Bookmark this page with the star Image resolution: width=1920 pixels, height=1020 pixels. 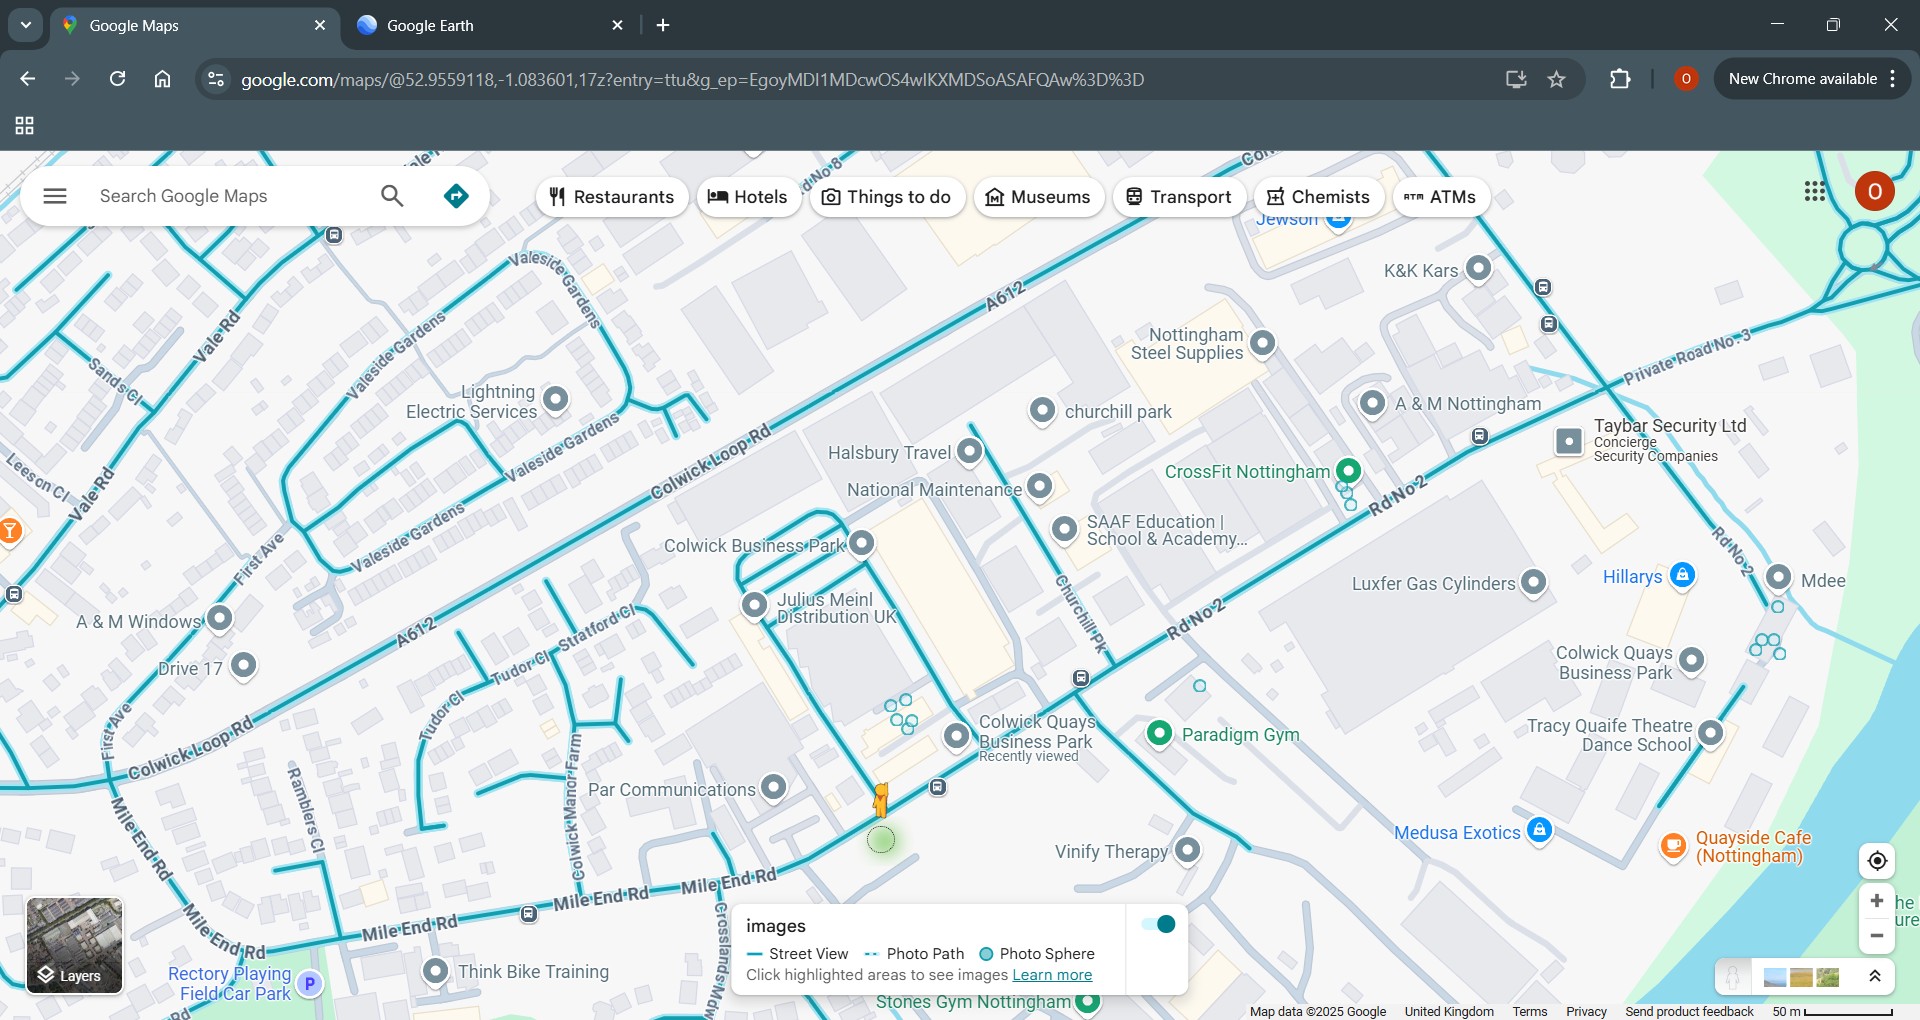pos(1556,79)
